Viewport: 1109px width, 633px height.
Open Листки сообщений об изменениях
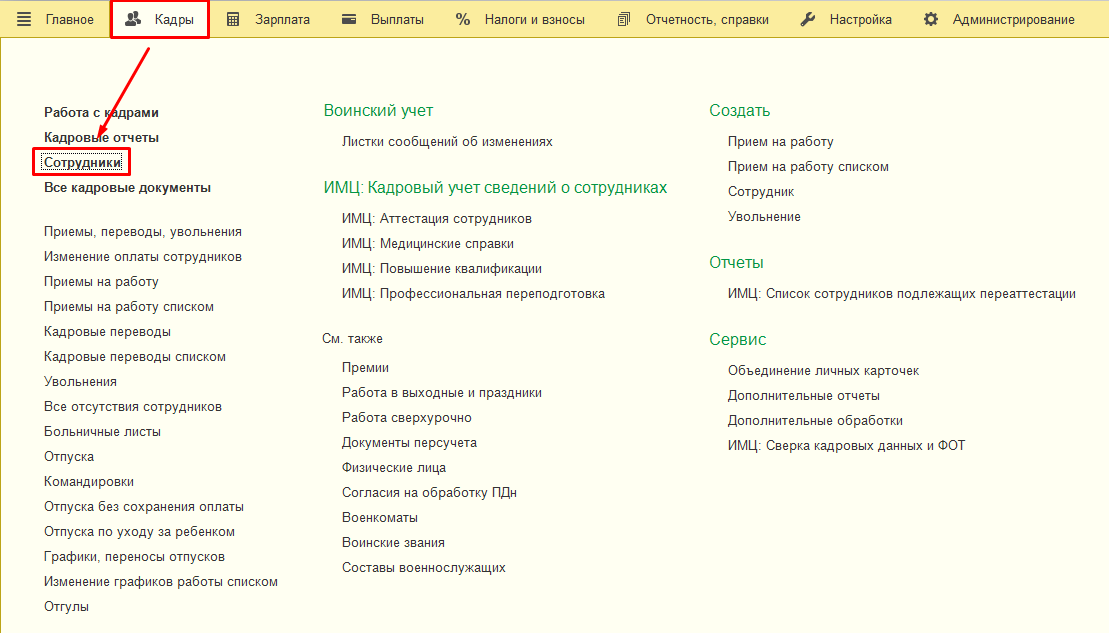coord(447,142)
